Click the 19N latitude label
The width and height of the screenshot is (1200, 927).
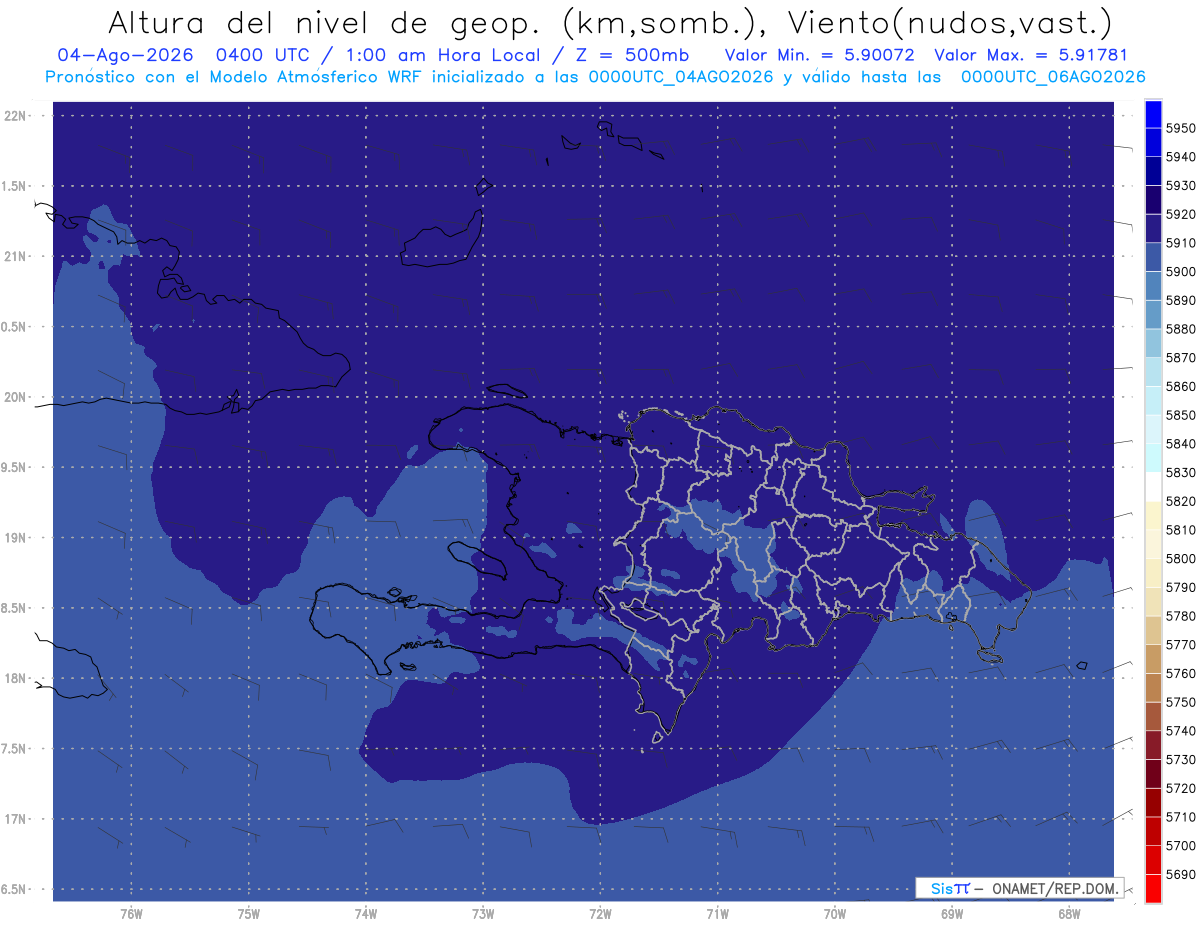[x=17, y=538]
